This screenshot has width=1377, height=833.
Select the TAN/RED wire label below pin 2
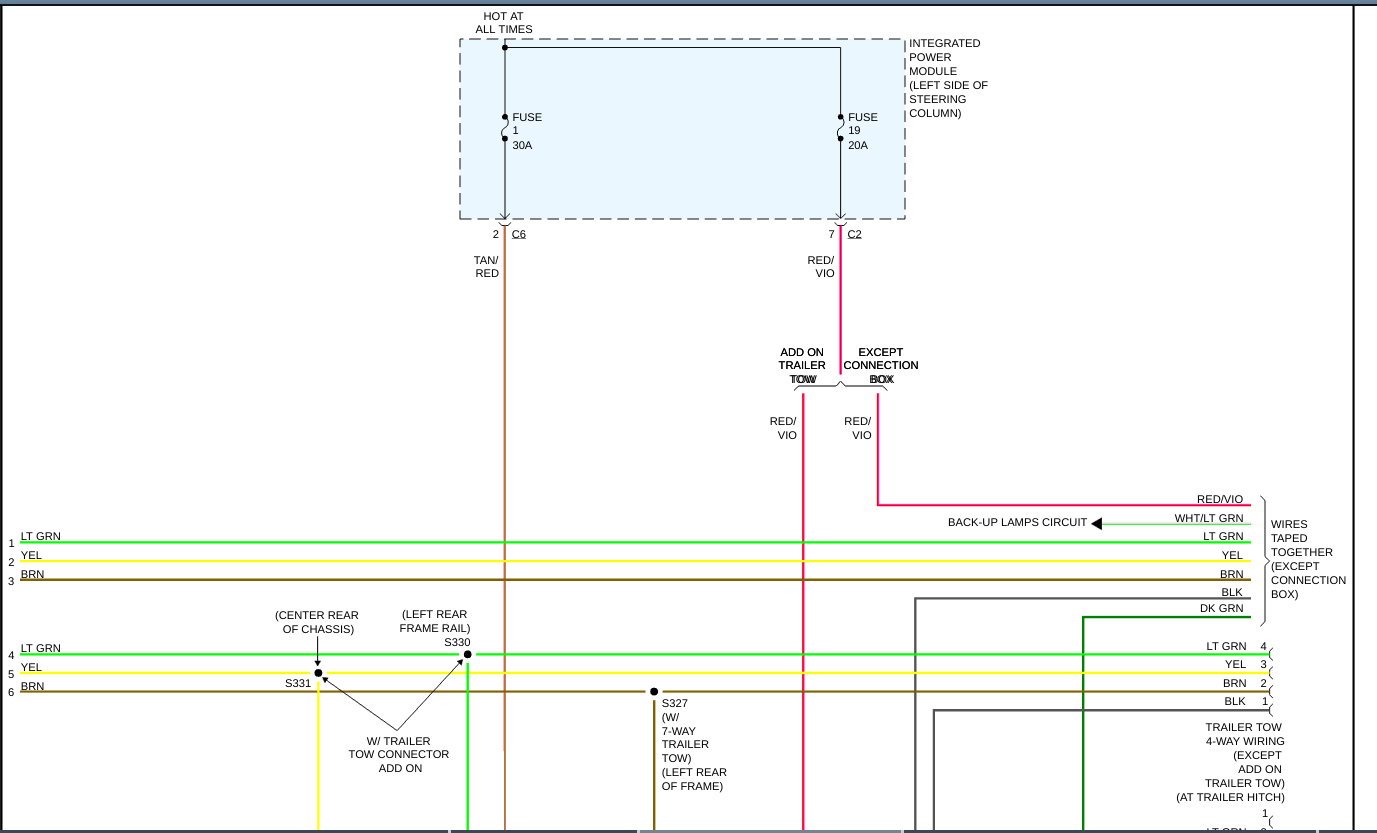pyautogui.click(x=486, y=265)
